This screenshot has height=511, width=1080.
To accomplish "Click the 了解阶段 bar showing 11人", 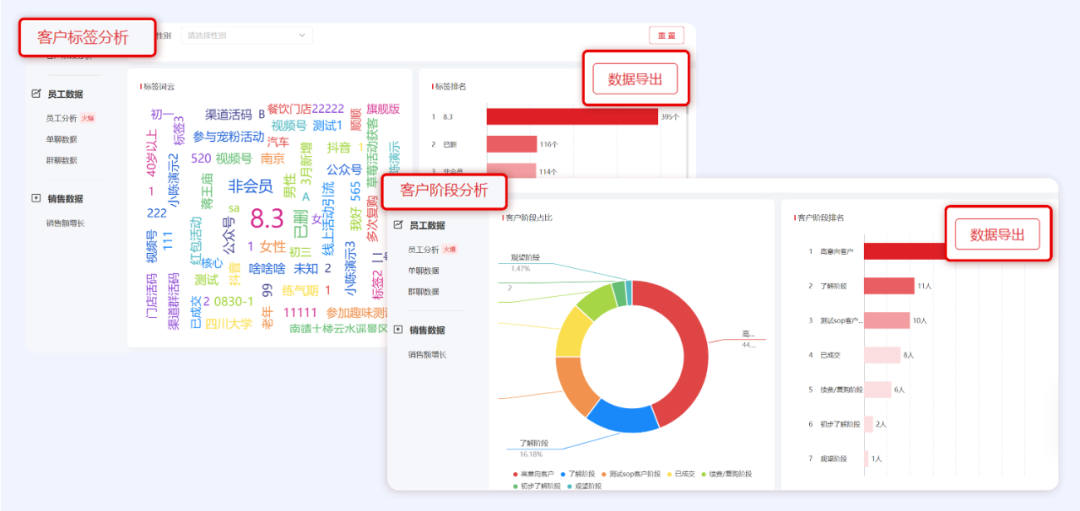I will pos(889,286).
